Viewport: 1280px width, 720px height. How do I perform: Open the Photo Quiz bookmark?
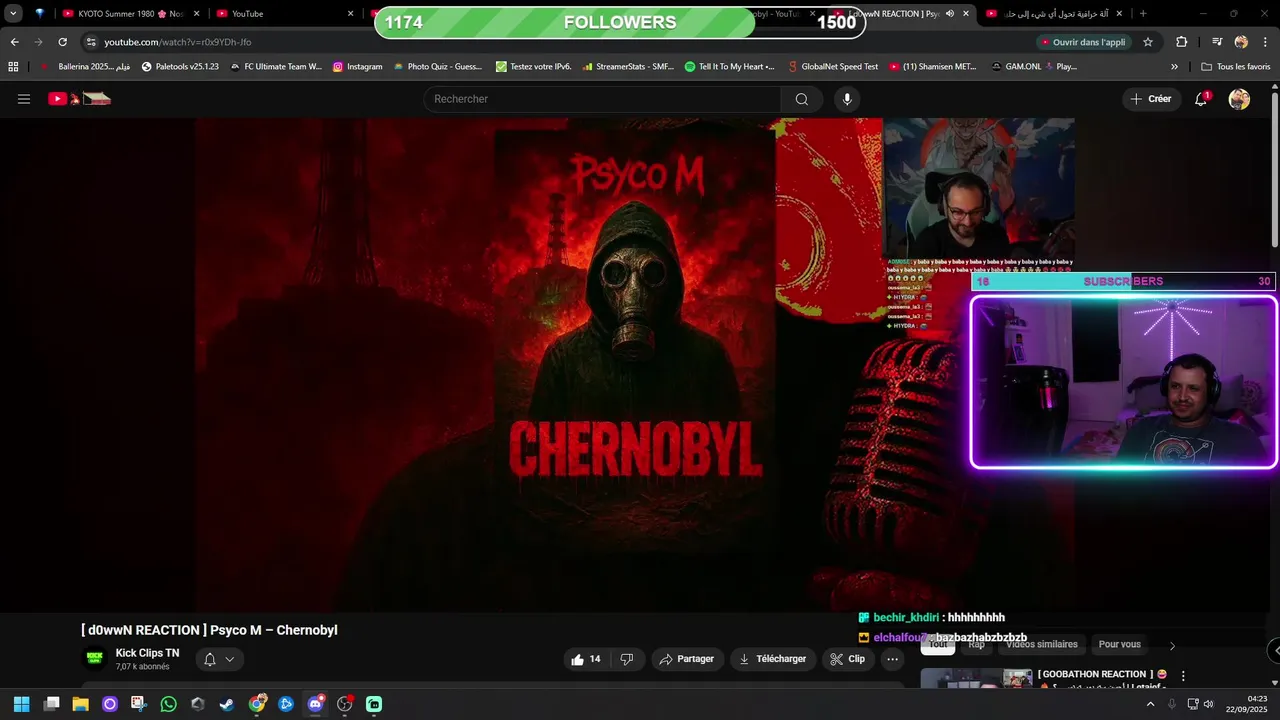[x=438, y=67]
